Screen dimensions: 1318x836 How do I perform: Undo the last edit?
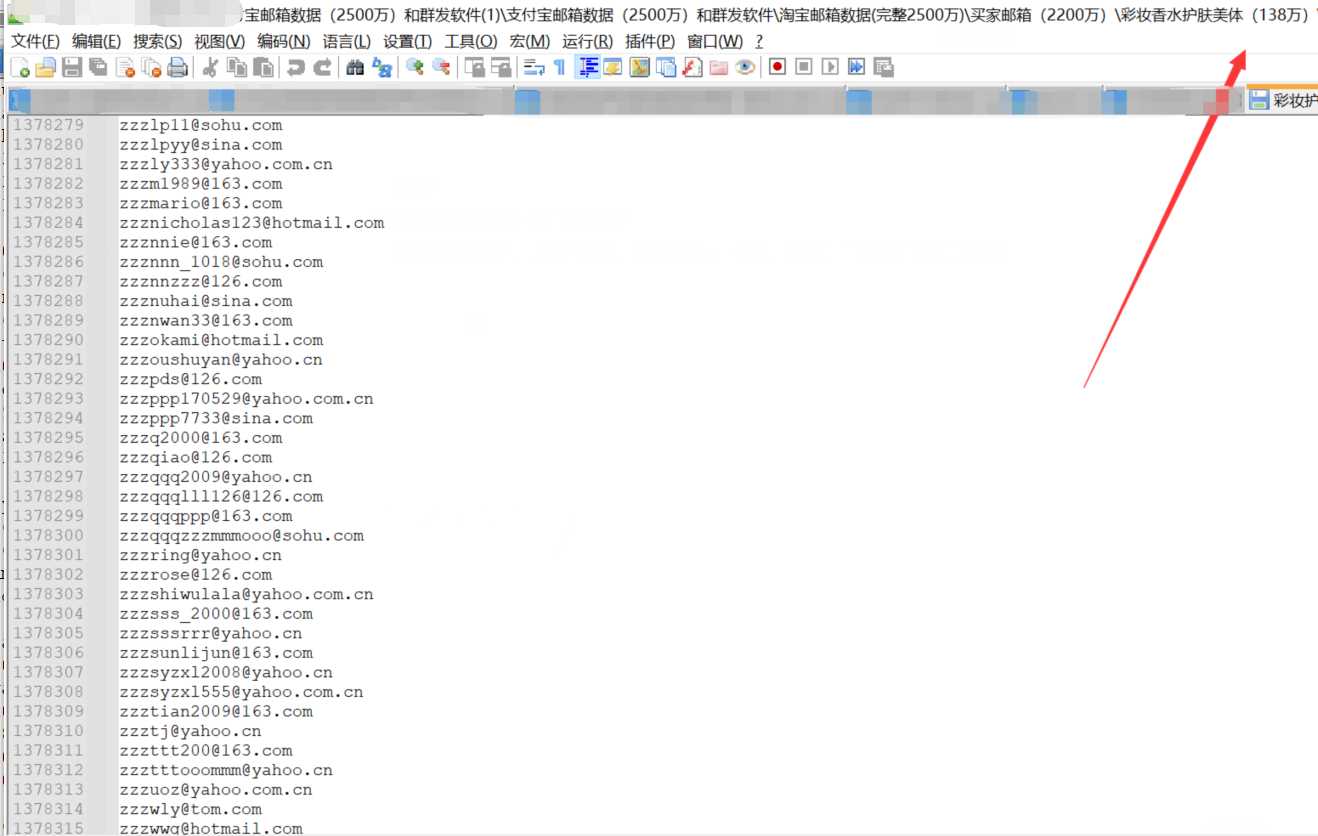[296, 67]
